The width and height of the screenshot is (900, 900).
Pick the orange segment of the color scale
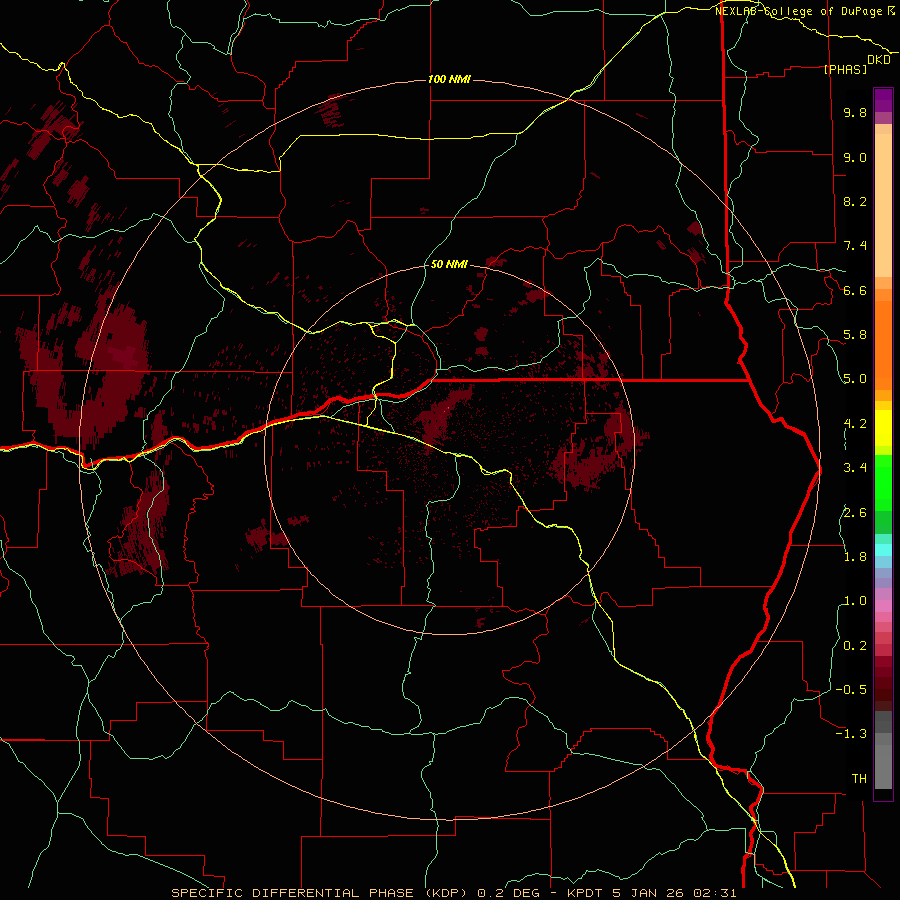883,346
